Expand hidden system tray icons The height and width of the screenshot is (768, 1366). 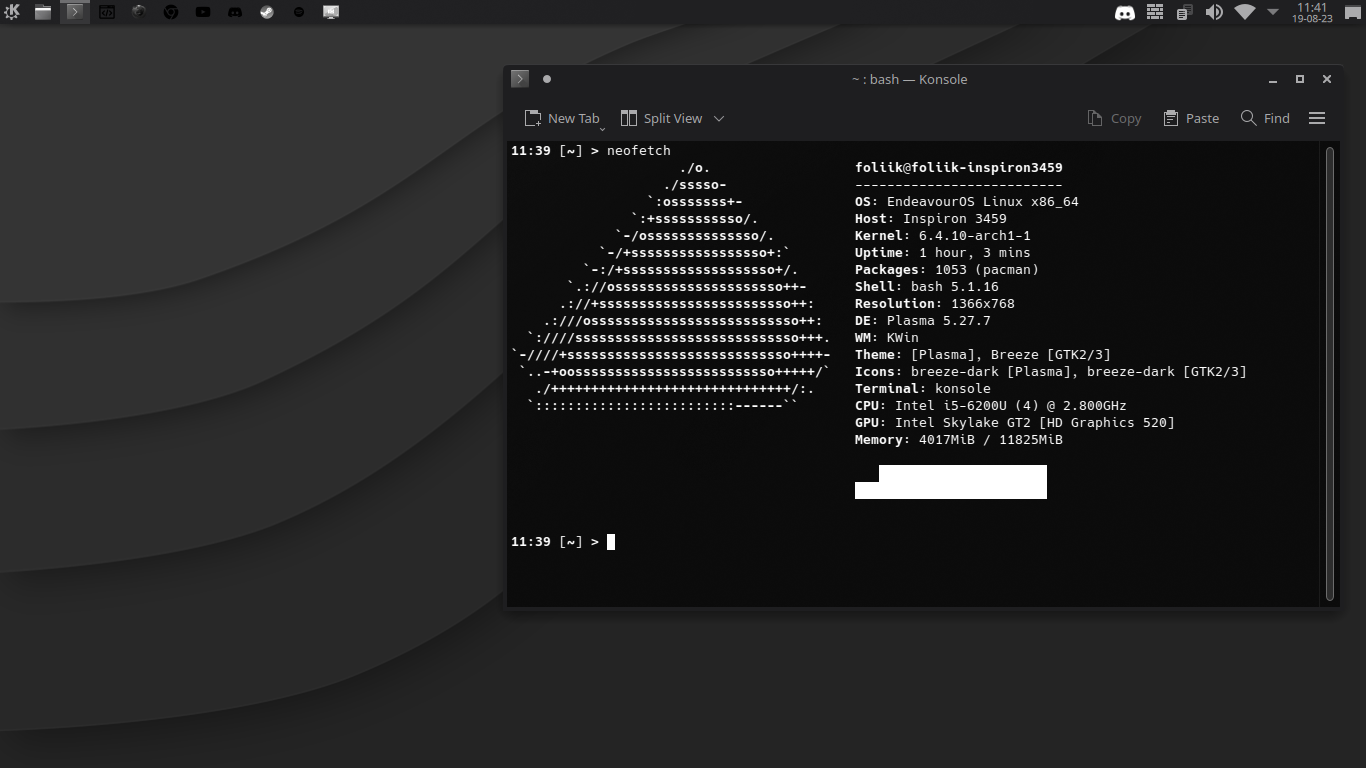(1273, 12)
